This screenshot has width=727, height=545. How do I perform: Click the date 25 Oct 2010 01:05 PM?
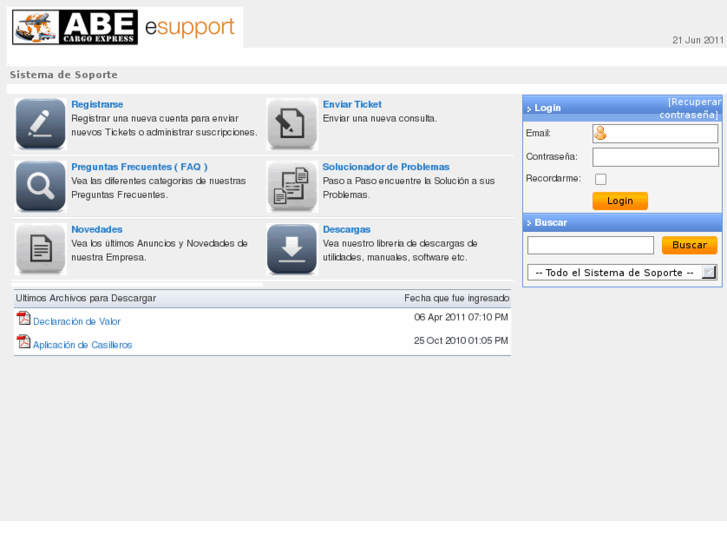461,340
